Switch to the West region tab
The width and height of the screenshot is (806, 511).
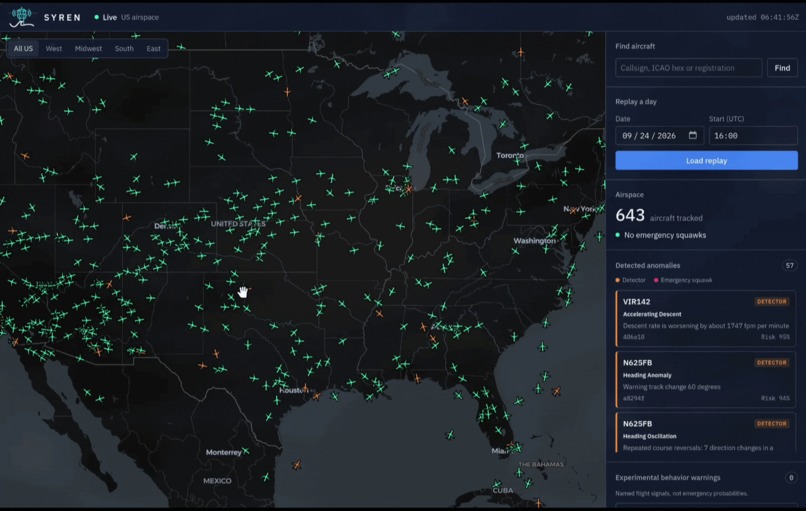(53, 48)
